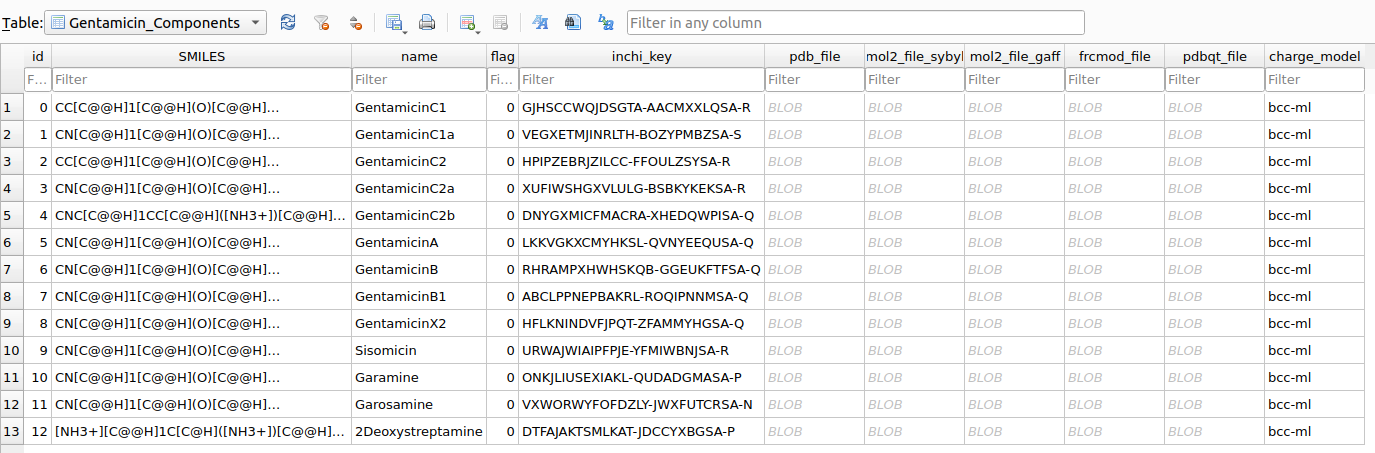The image size is (1375, 453).
Task: Insert a new record in table
Action: 468,22
